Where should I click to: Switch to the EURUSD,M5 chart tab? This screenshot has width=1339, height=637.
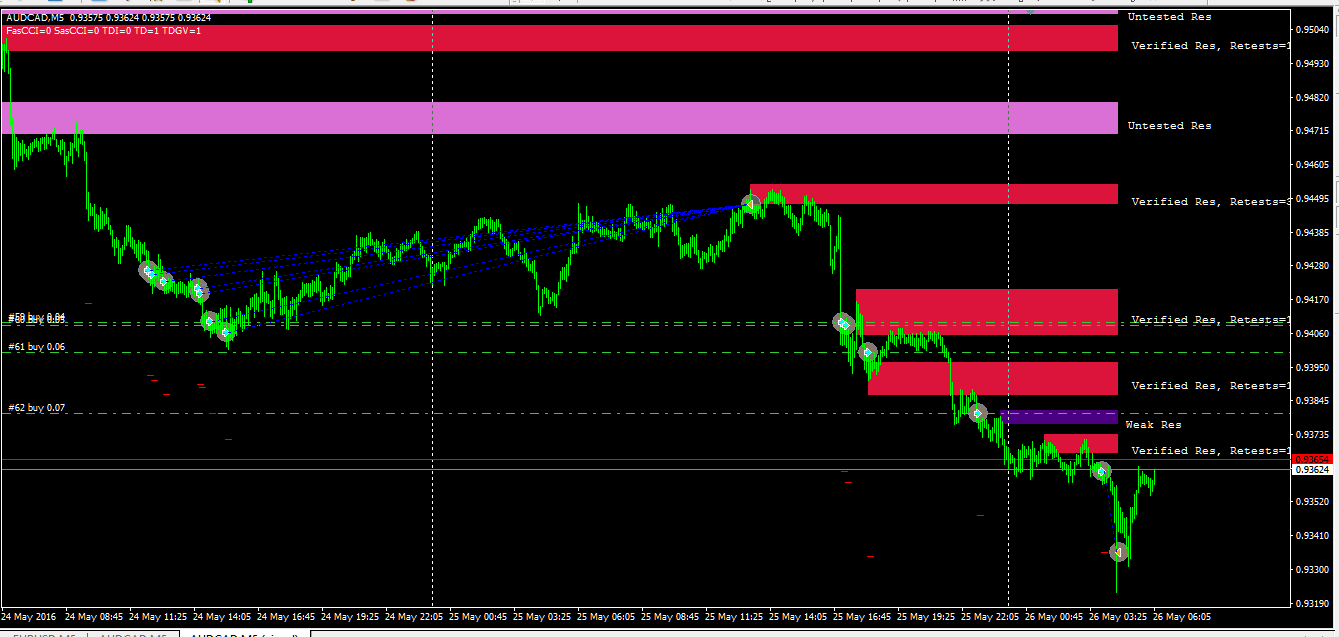[x=43, y=634]
